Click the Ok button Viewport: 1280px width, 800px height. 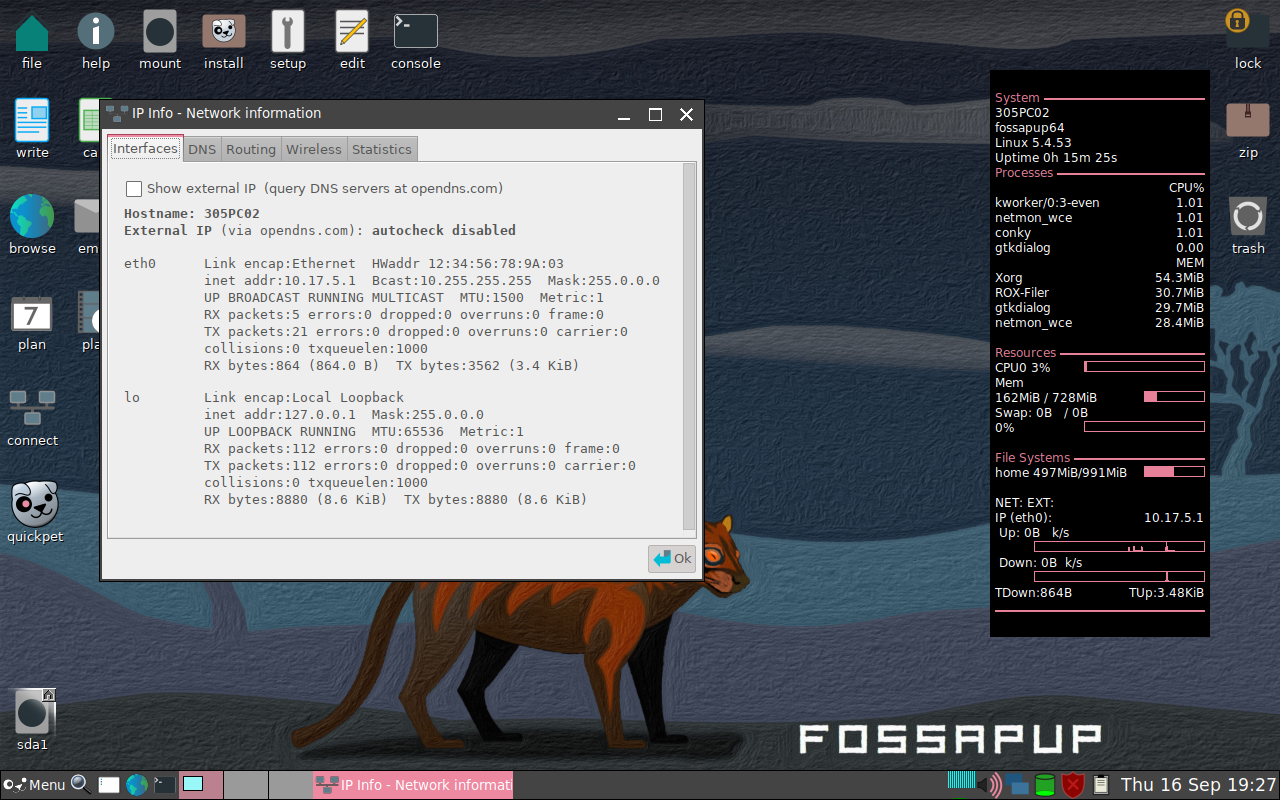coord(672,559)
